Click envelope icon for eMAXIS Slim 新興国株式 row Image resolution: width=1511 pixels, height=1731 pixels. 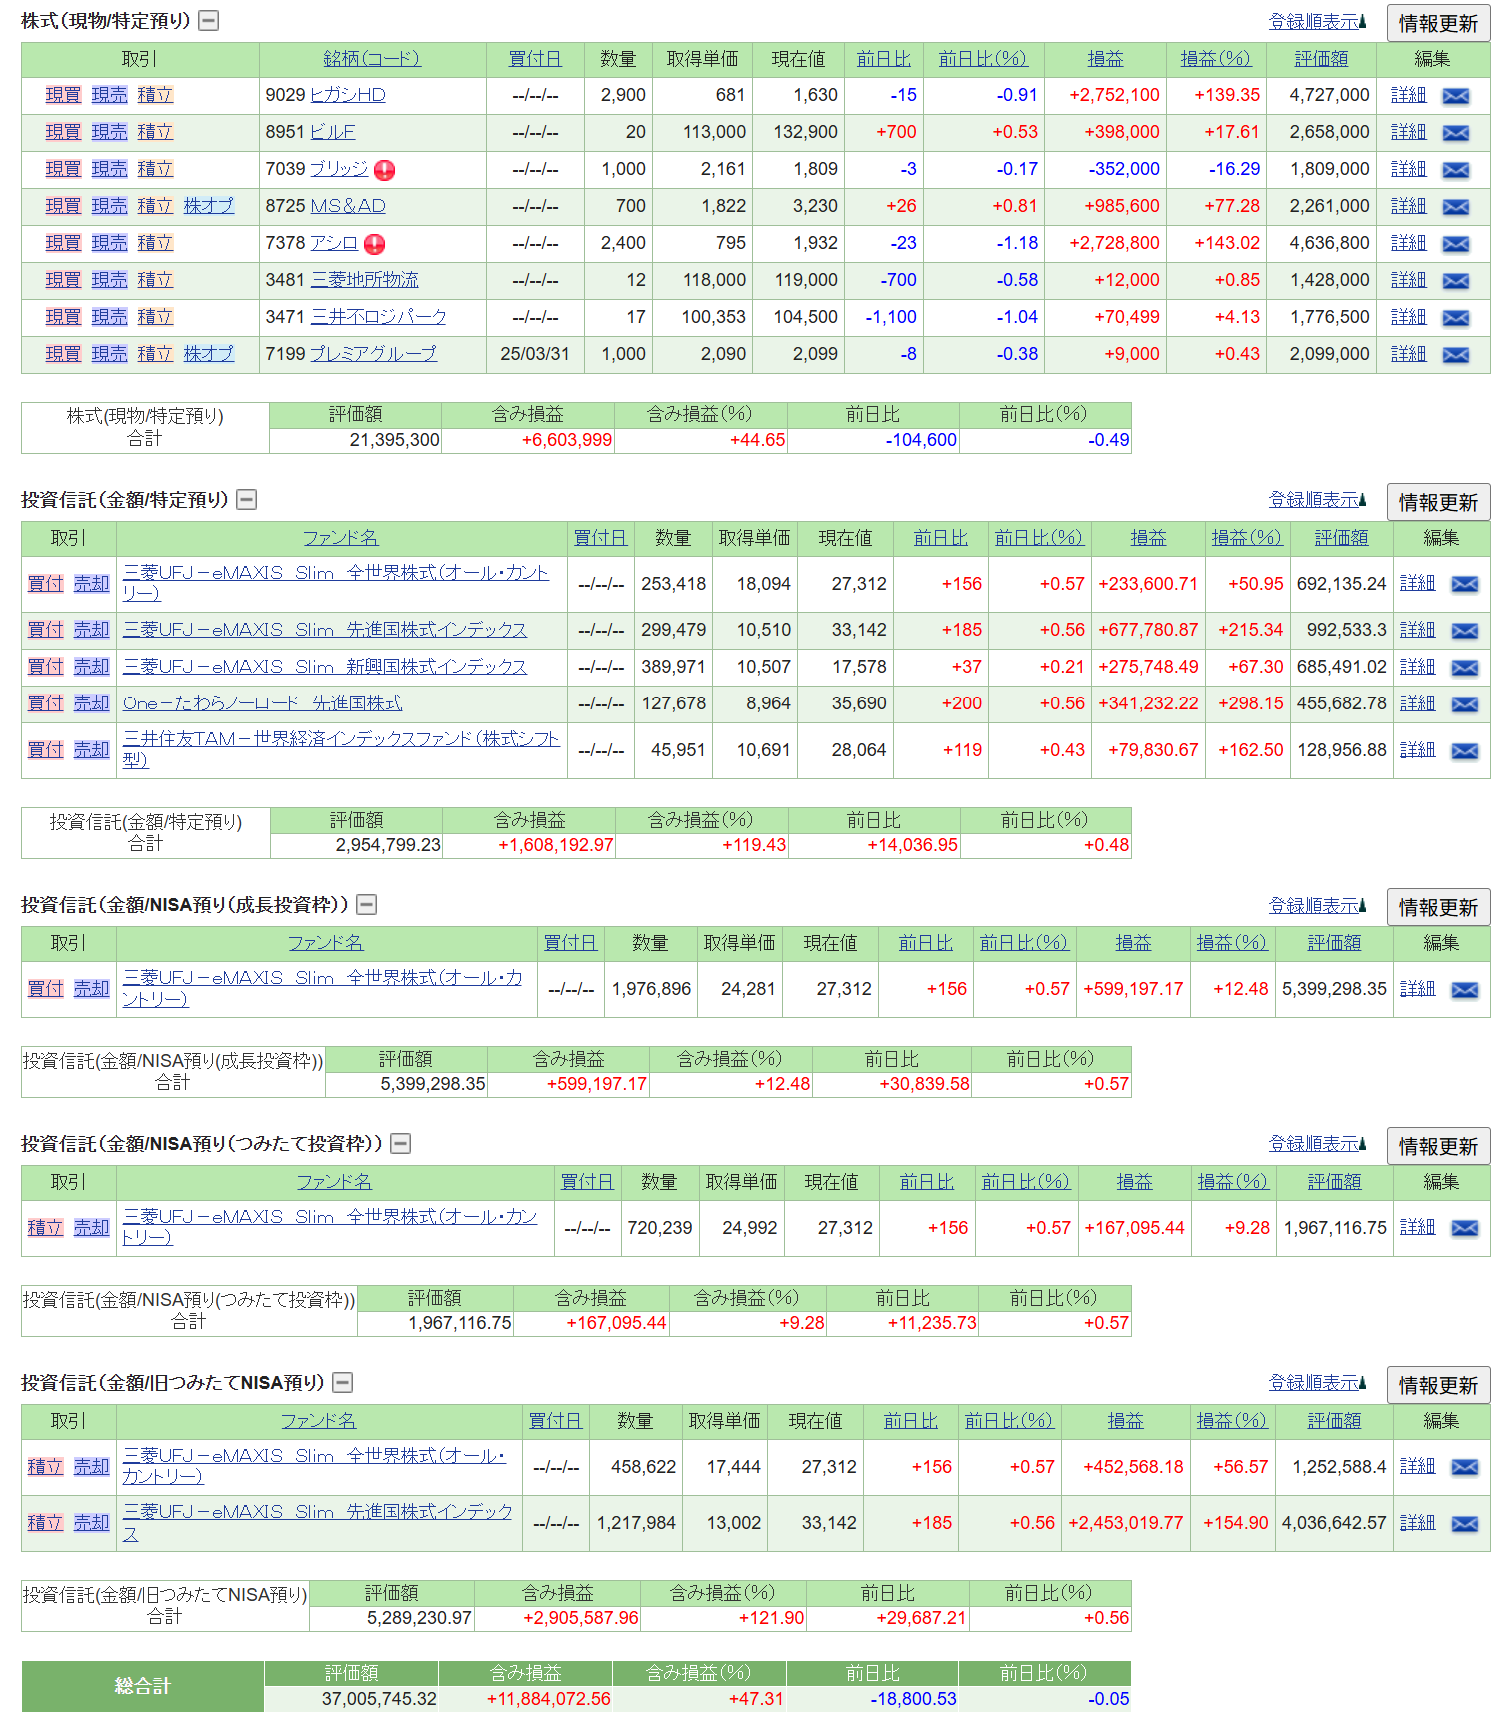click(x=1465, y=668)
